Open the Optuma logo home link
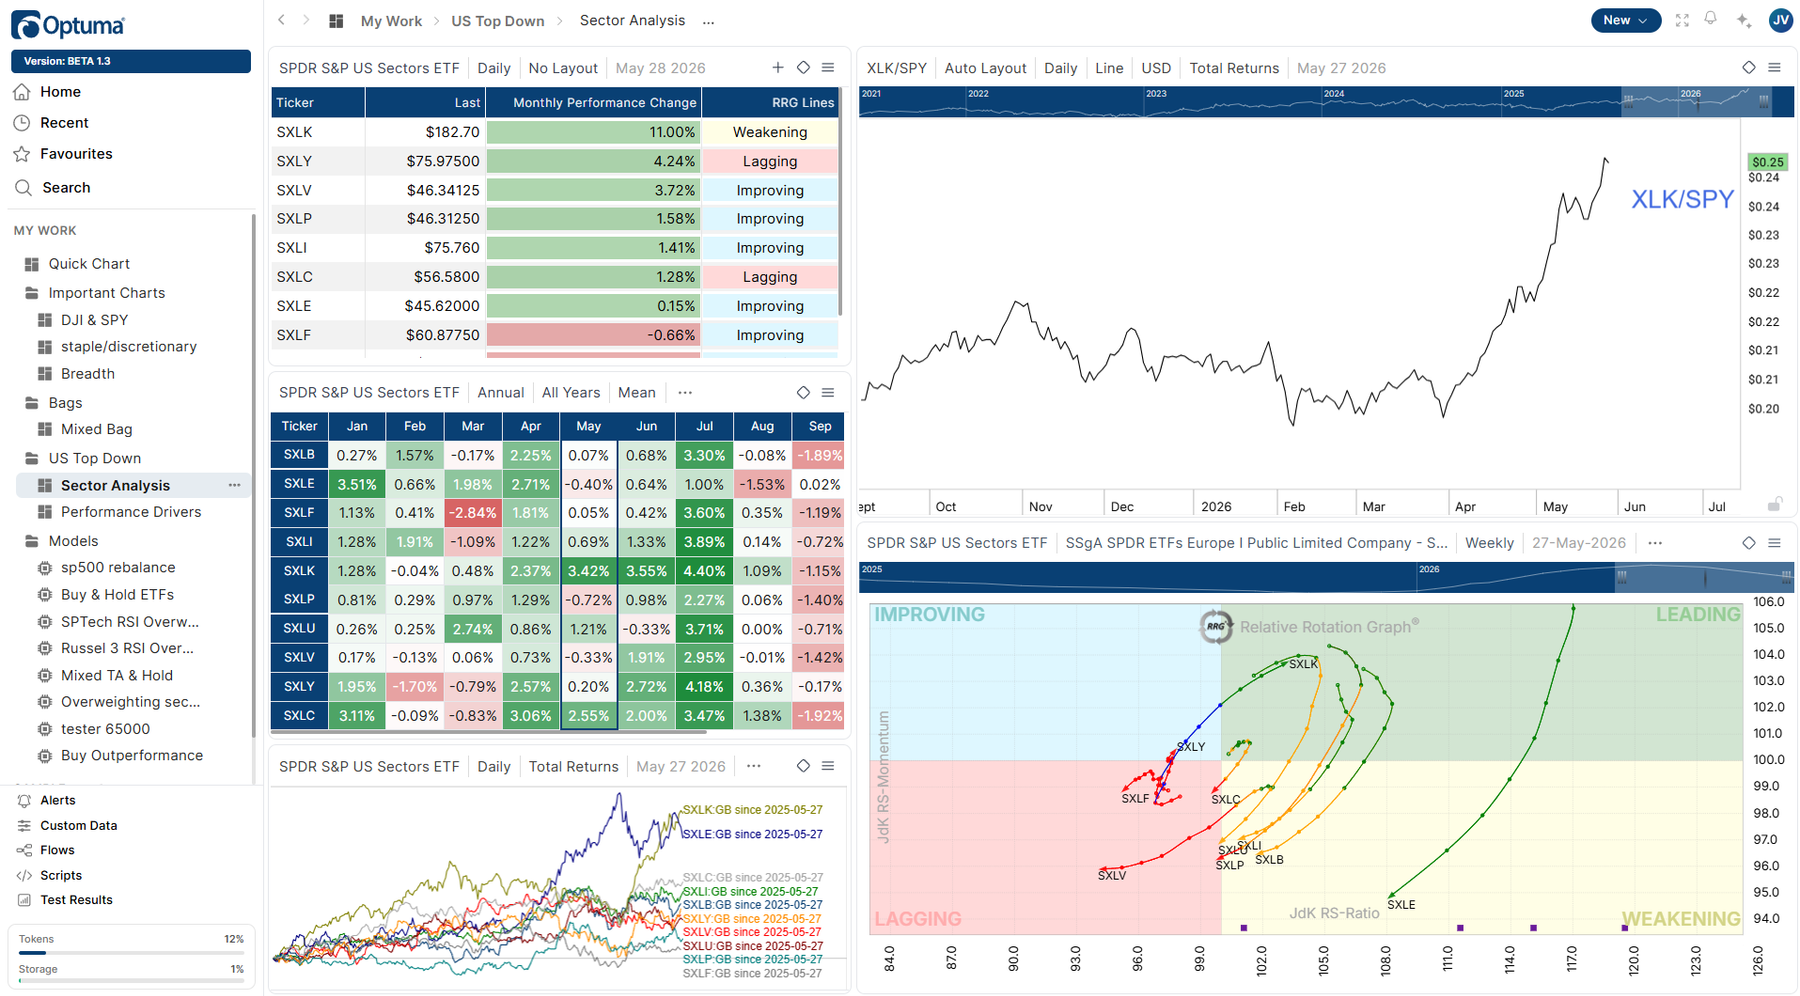Image resolution: width=1800 pixels, height=996 pixels. pos(68,26)
